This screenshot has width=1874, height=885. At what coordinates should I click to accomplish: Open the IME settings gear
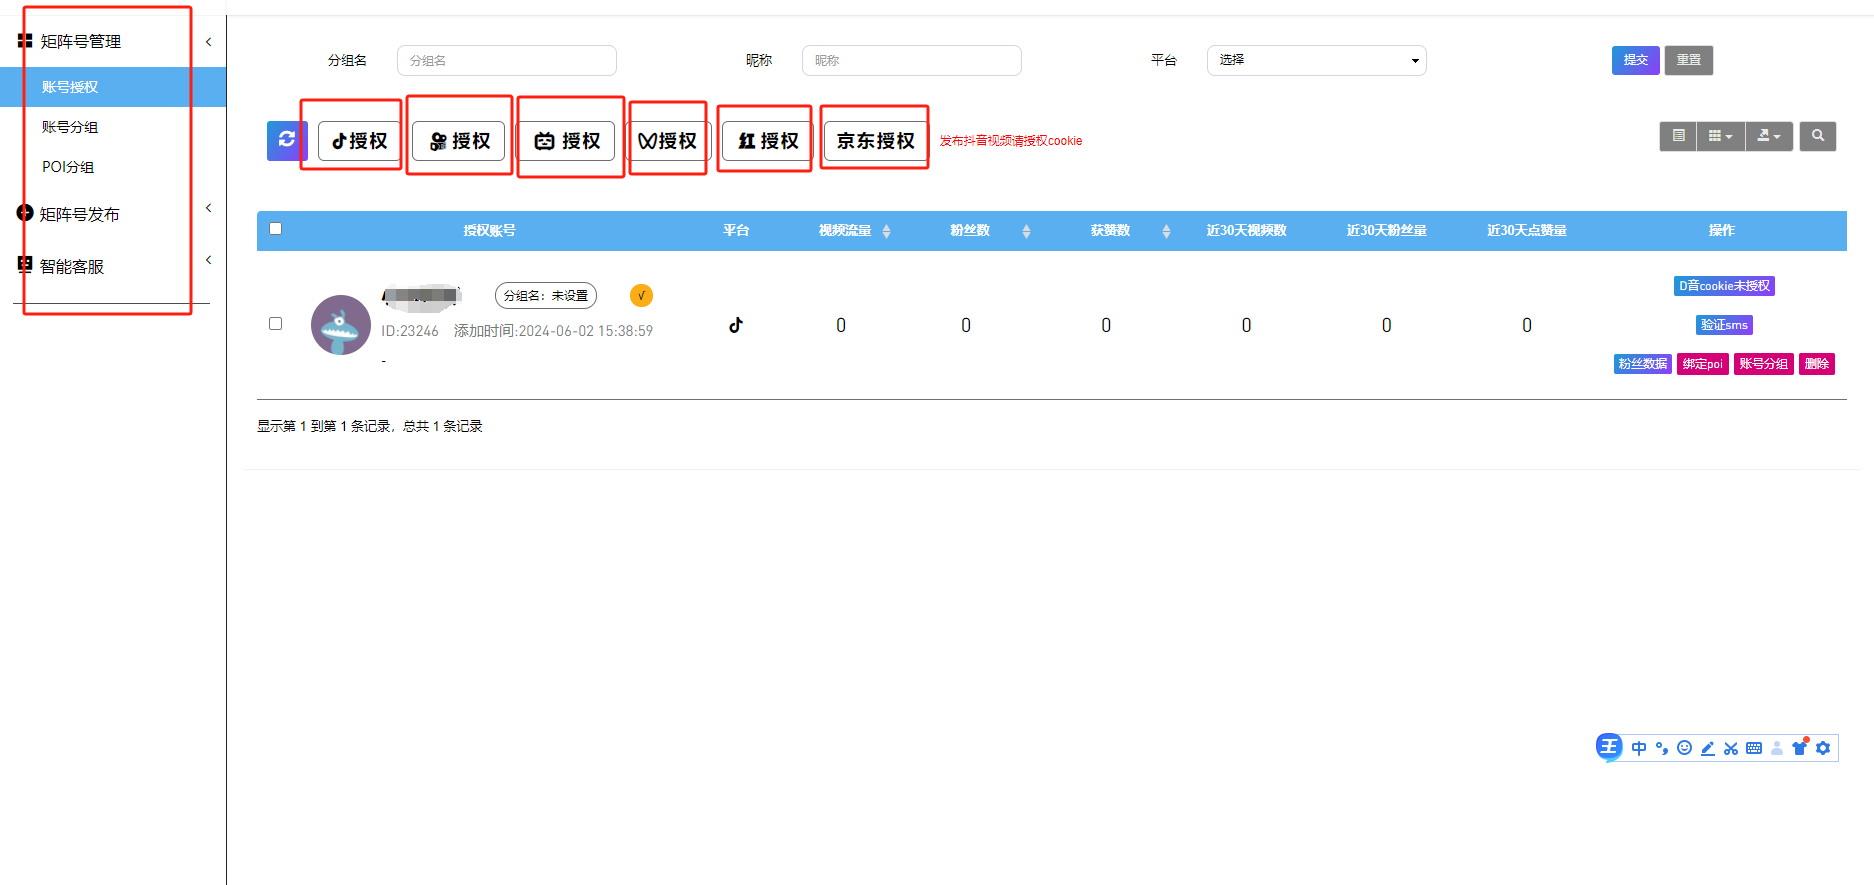(x=1823, y=748)
